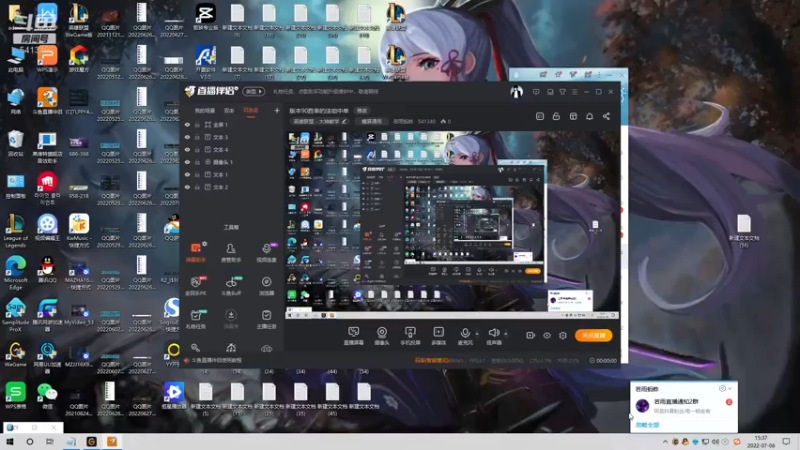Image resolution: width=800 pixels, height=450 pixels.
Task: Toggle the preview eye icon in bottom bar
Action: click(x=547, y=335)
